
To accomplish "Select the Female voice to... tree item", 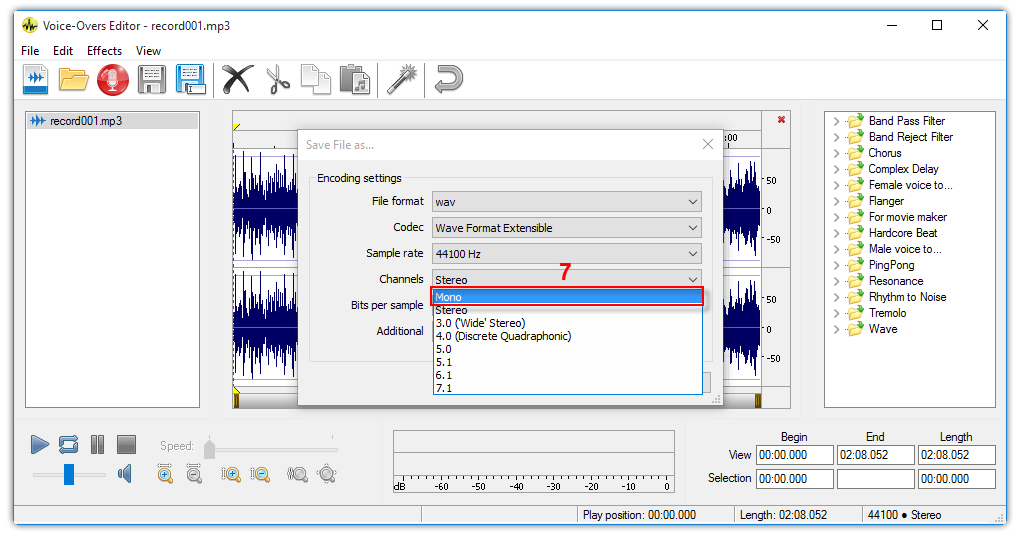I will 910,185.
